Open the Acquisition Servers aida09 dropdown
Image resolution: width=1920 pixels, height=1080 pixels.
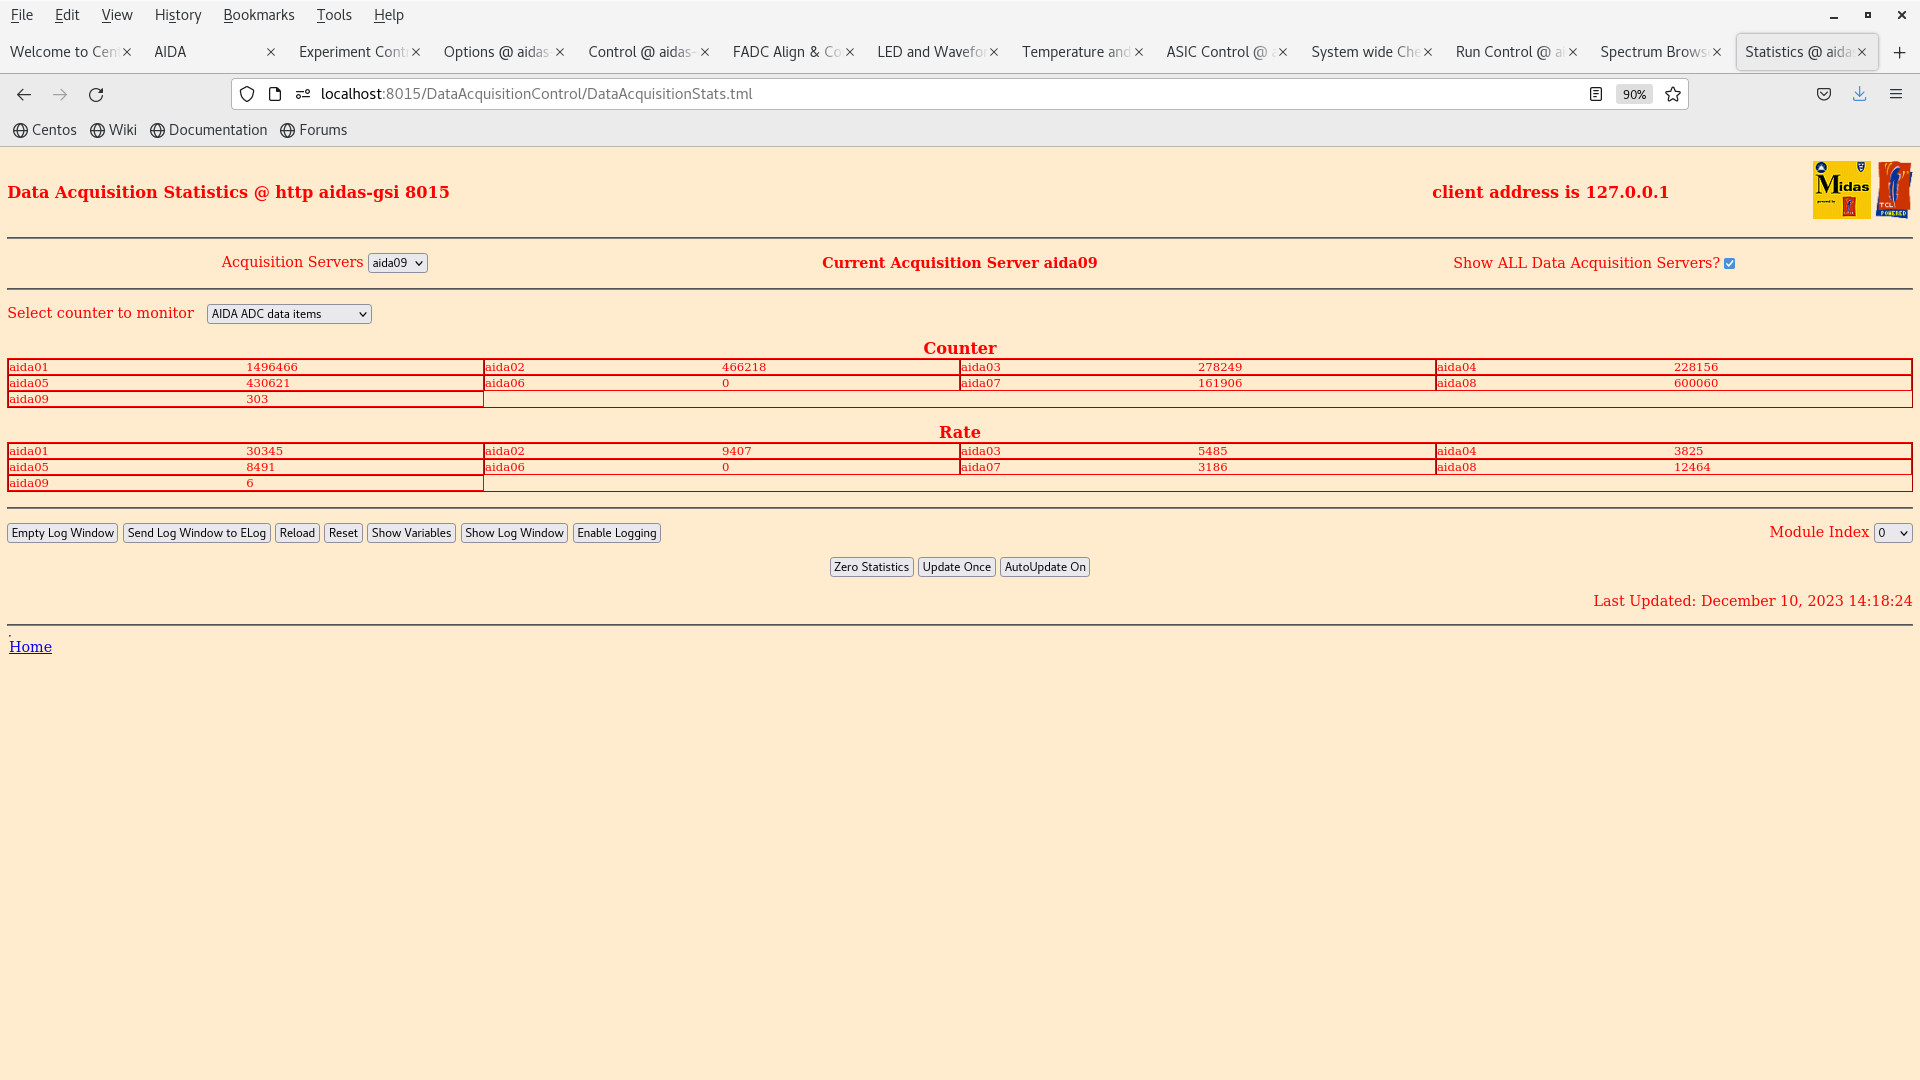point(397,263)
